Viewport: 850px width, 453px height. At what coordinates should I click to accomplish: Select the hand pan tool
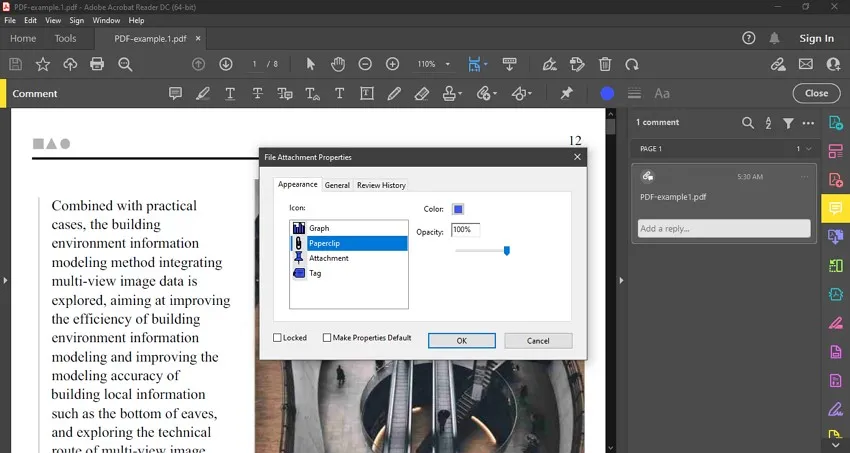click(338, 64)
